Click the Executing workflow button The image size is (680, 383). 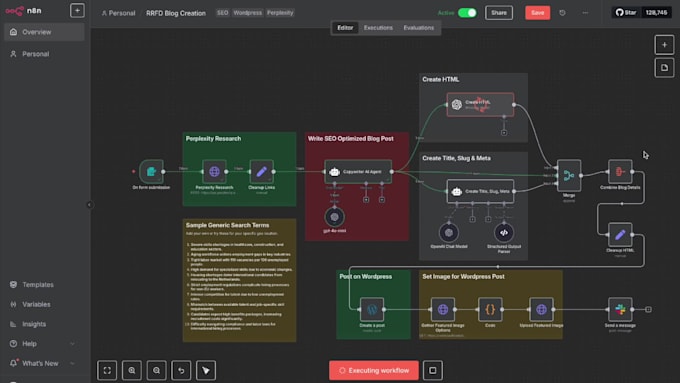[x=374, y=370]
